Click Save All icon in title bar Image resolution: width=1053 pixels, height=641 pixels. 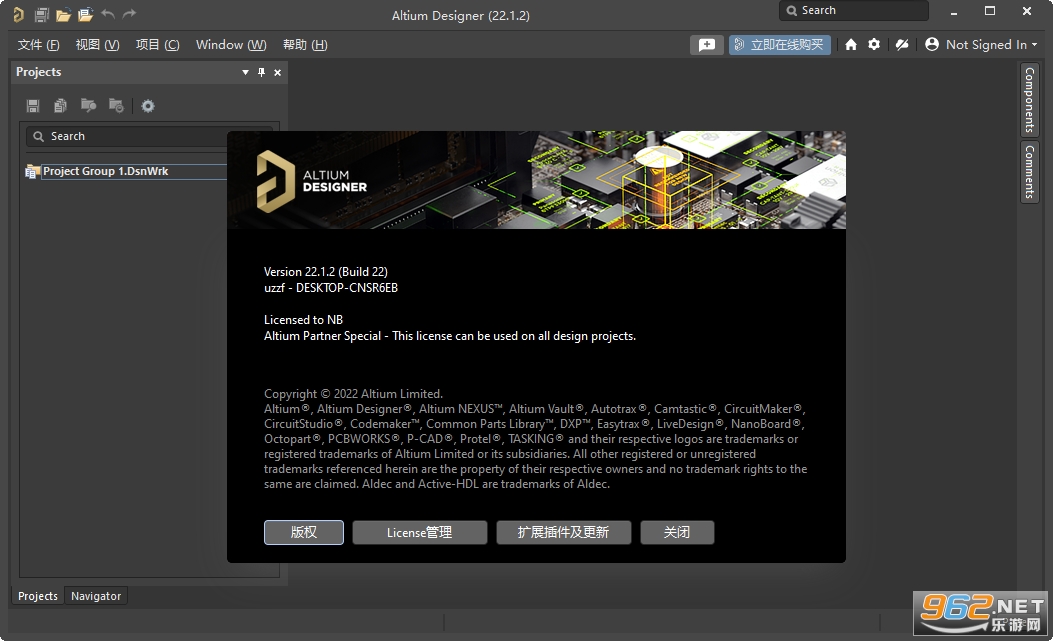coord(42,14)
